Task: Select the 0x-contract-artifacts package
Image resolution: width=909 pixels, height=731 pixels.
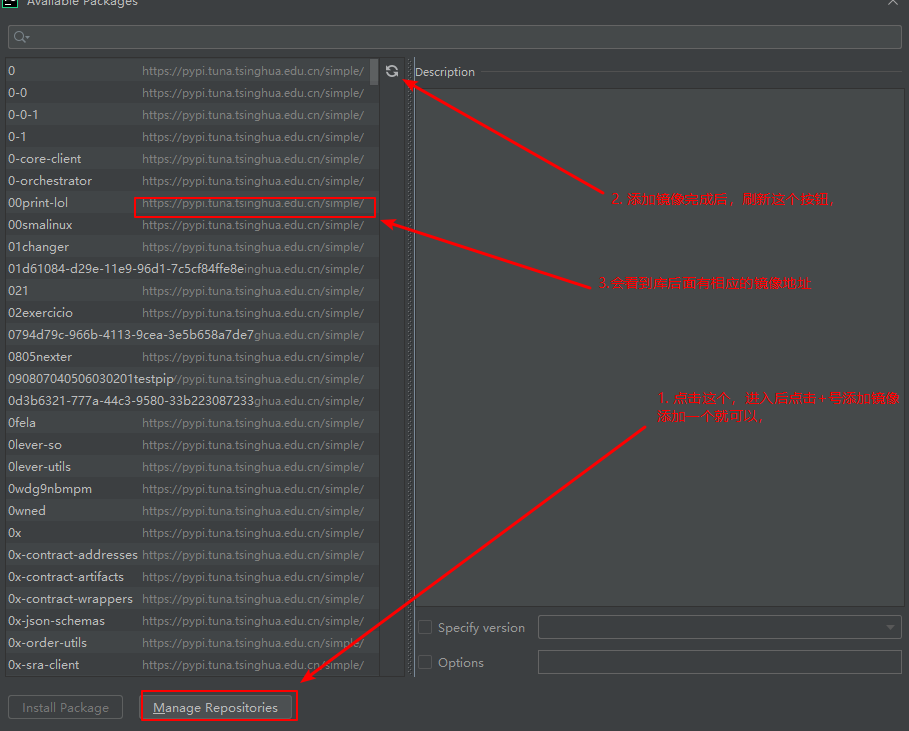Action: (192, 577)
